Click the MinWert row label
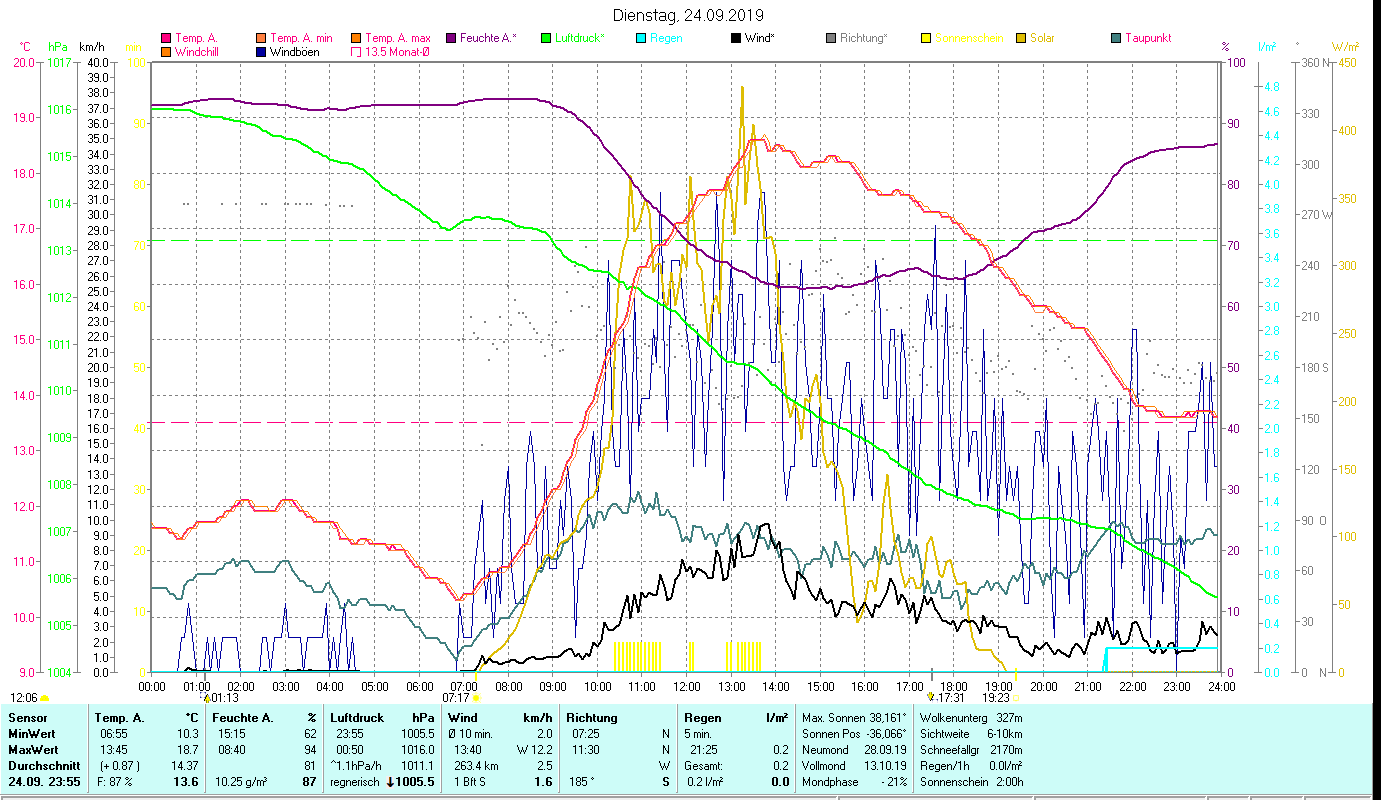1381x800 pixels. click(31, 734)
